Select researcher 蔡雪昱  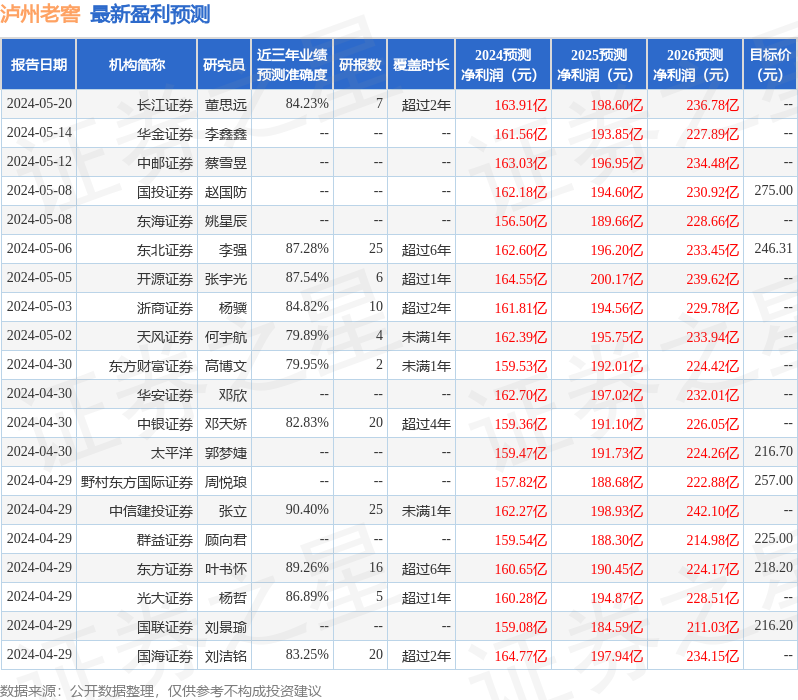[x=225, y=163]
